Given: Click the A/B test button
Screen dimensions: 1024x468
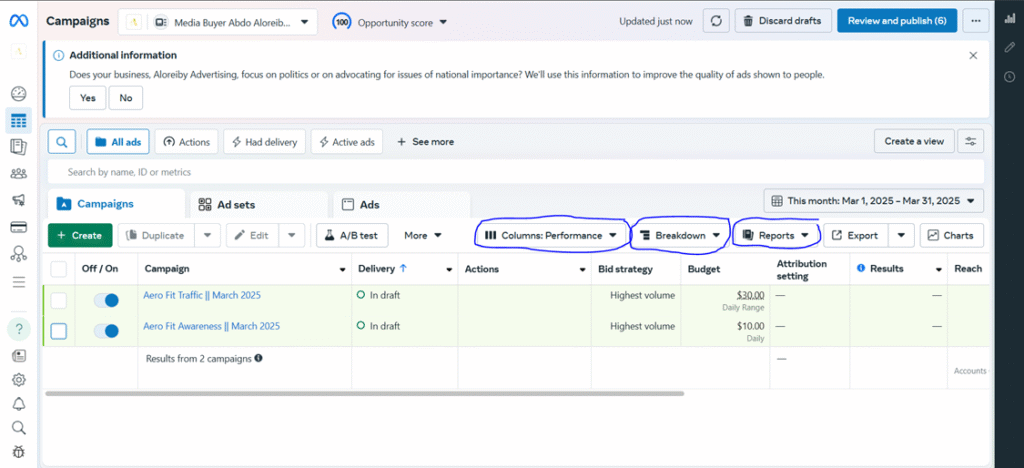Looking at the screenshot, I should tap(352, 236).
